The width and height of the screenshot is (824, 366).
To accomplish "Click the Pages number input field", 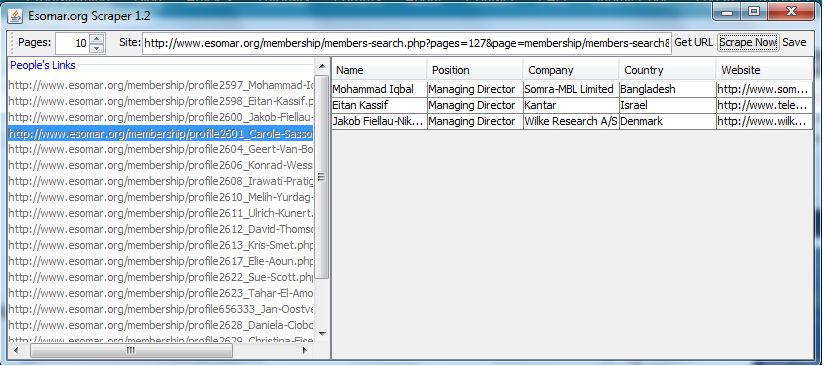I will 73,43.
